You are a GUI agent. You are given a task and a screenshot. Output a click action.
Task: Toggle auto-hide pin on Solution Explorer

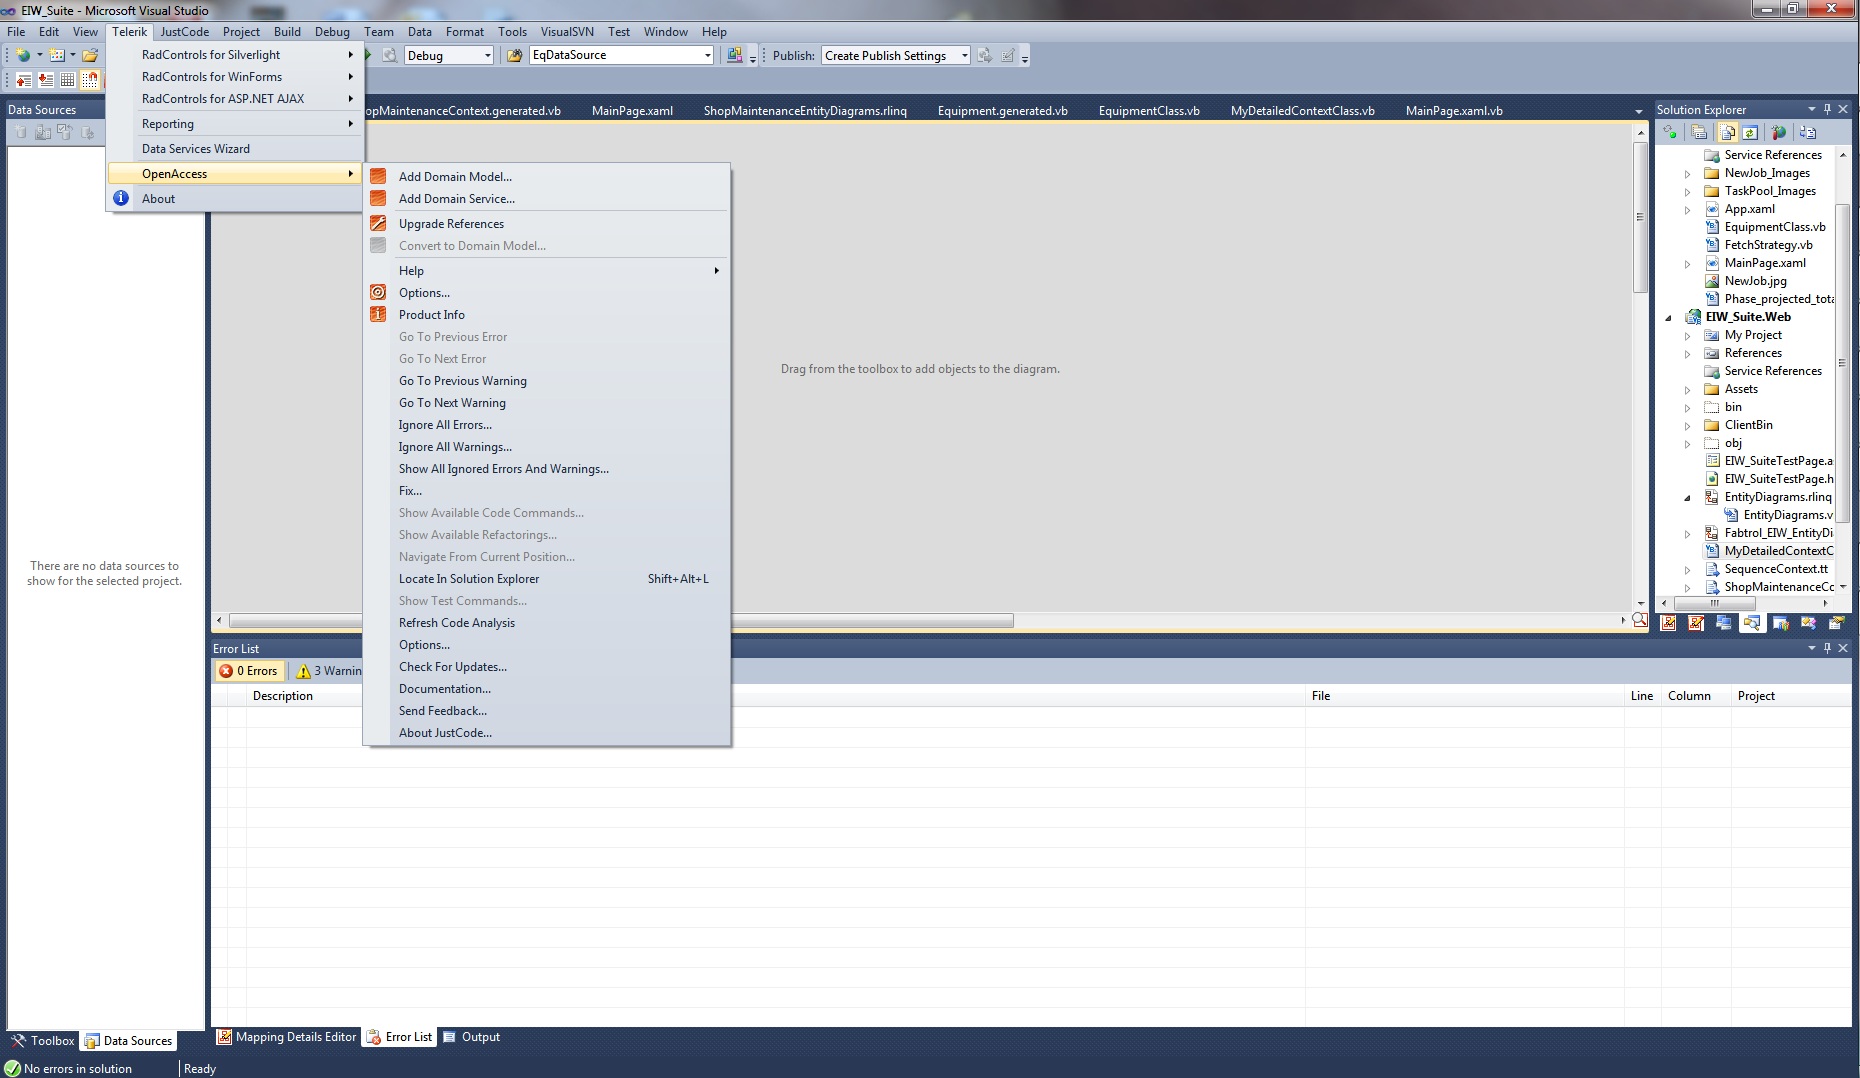[1827, 109]
